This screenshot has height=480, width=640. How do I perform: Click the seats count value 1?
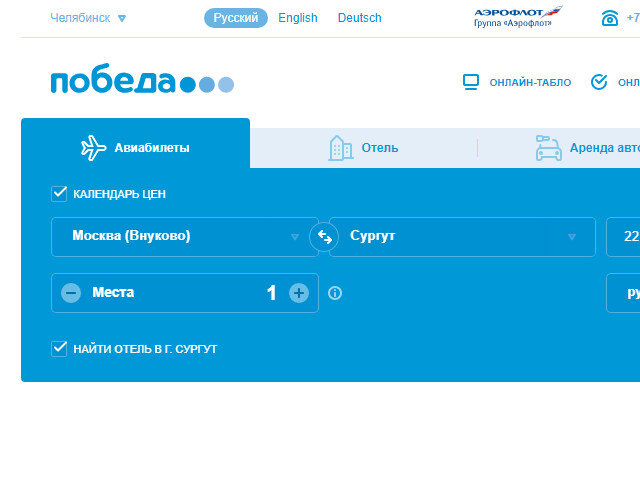coord(271,293)
